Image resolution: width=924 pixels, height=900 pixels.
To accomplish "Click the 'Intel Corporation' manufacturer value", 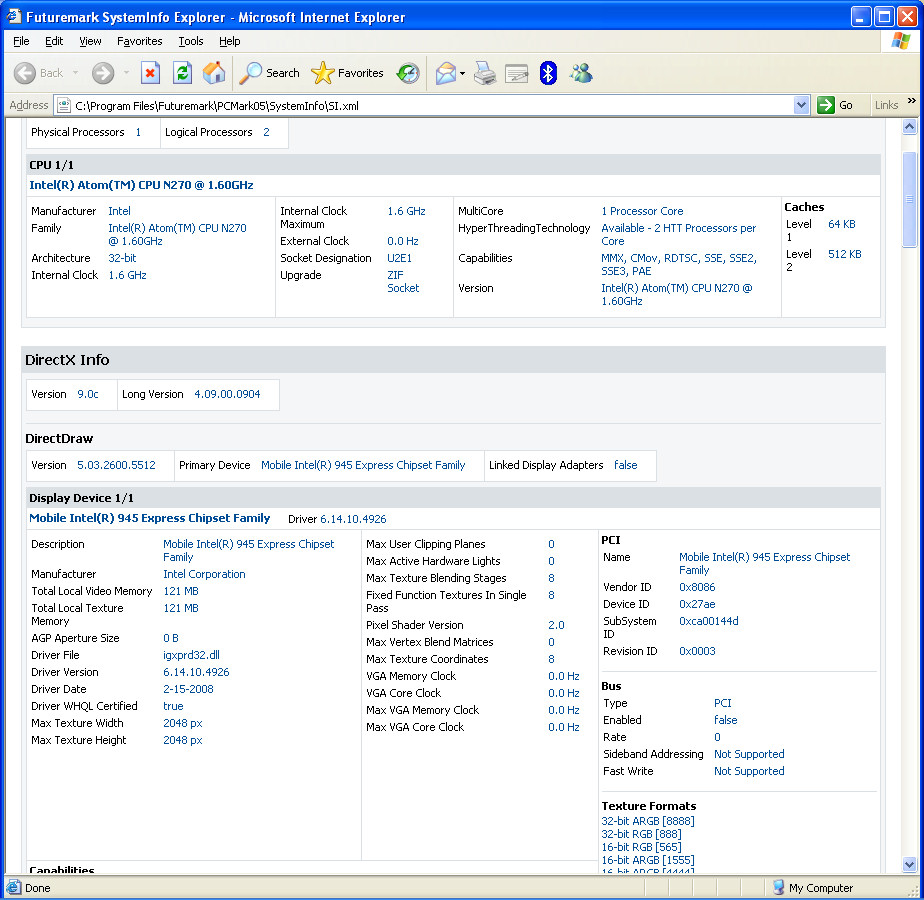I will click(204, 574).
